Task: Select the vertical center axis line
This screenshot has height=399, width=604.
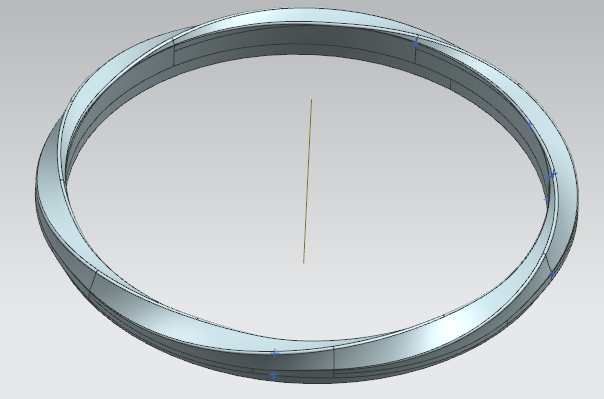Action: click(308, 181)
